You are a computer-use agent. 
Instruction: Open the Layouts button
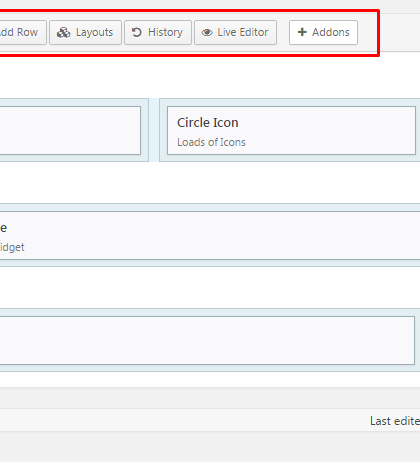click(x=85, y=32)
